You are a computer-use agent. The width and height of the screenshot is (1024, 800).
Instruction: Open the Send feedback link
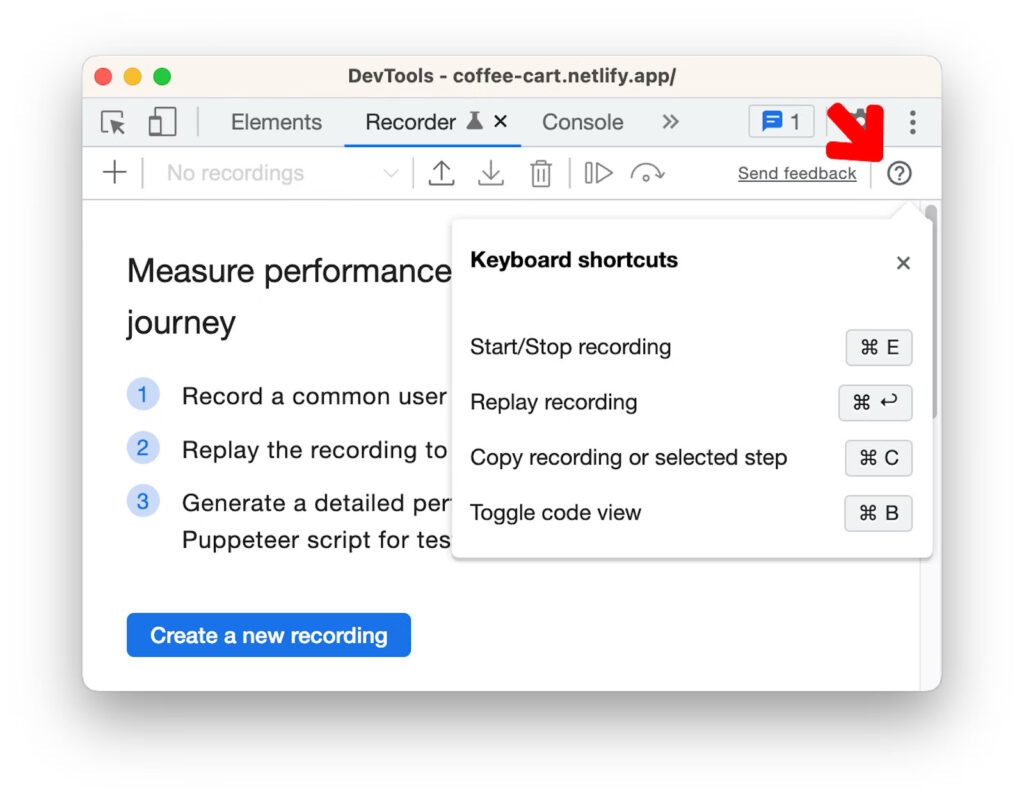pos(797,172)
